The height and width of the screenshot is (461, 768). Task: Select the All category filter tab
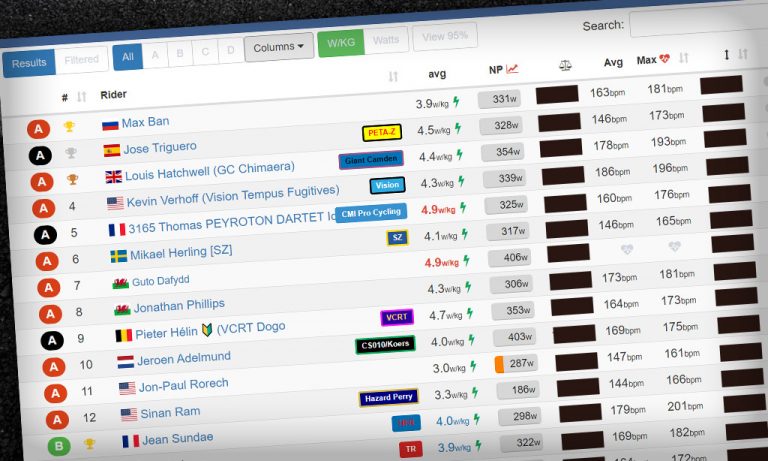(x=127, y=56)
